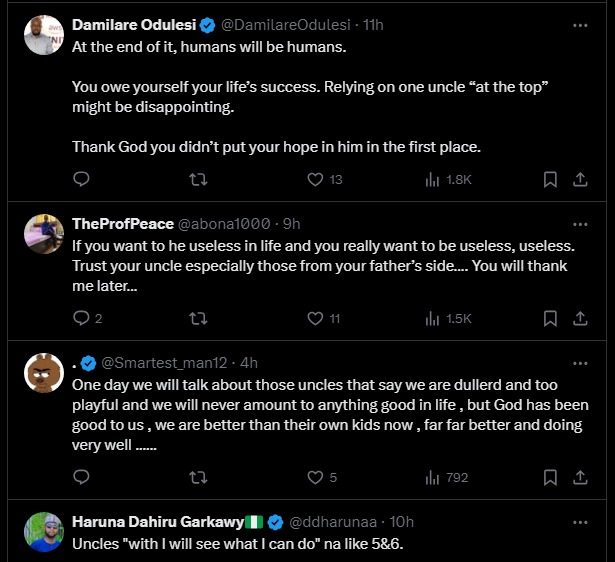Open the @abona1000 handle link
This screenshot has width=615, height=562.
point(225,223)
